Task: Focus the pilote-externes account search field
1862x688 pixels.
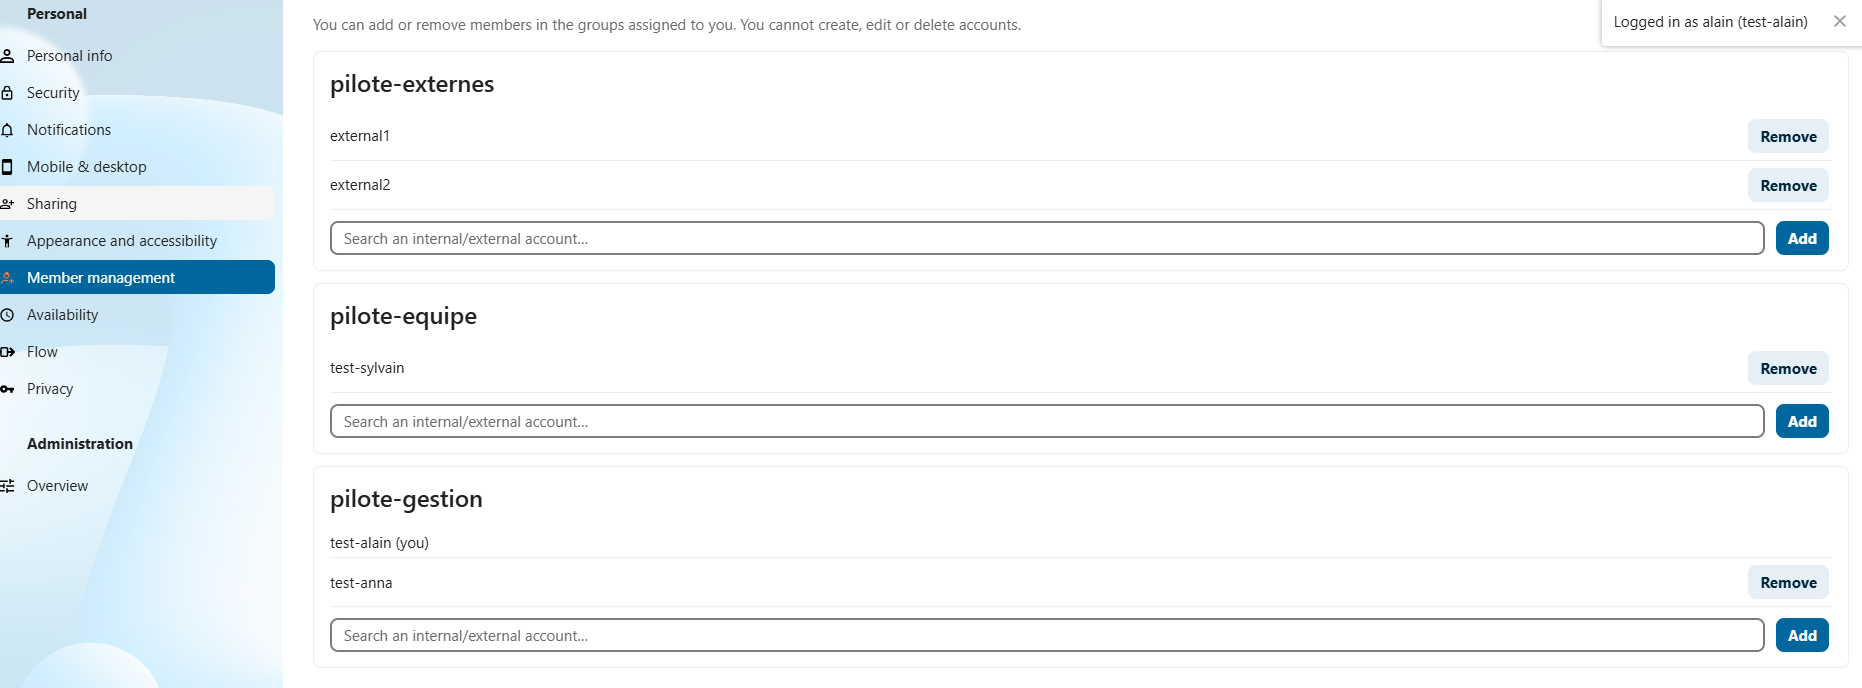Action: [x=1047, y=238]
